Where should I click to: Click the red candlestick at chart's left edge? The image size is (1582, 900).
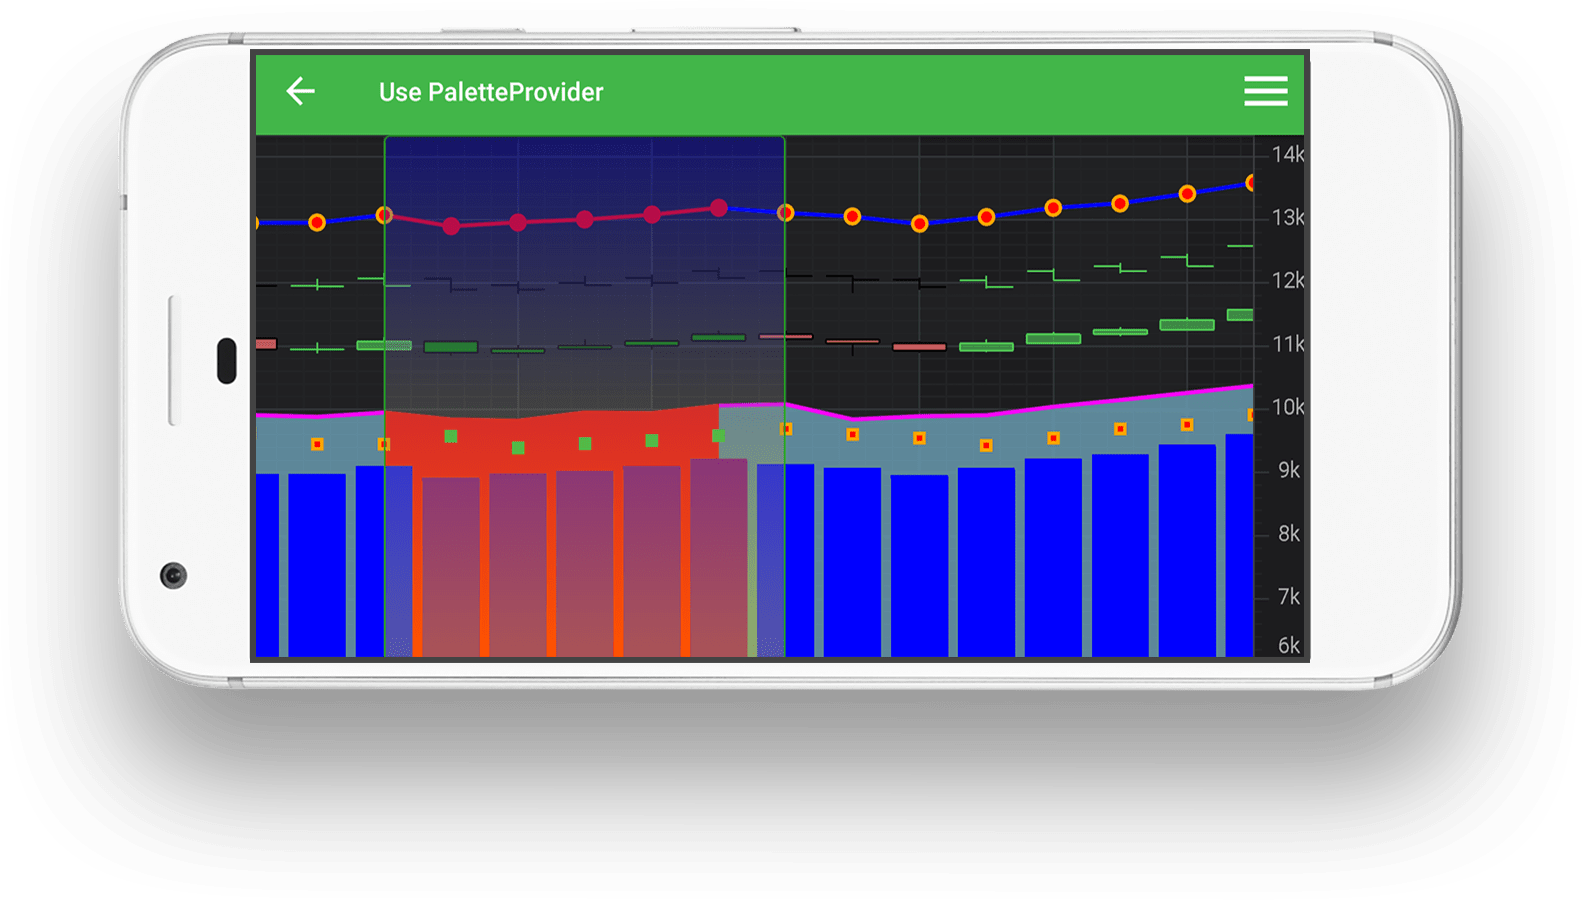(266, 344)
